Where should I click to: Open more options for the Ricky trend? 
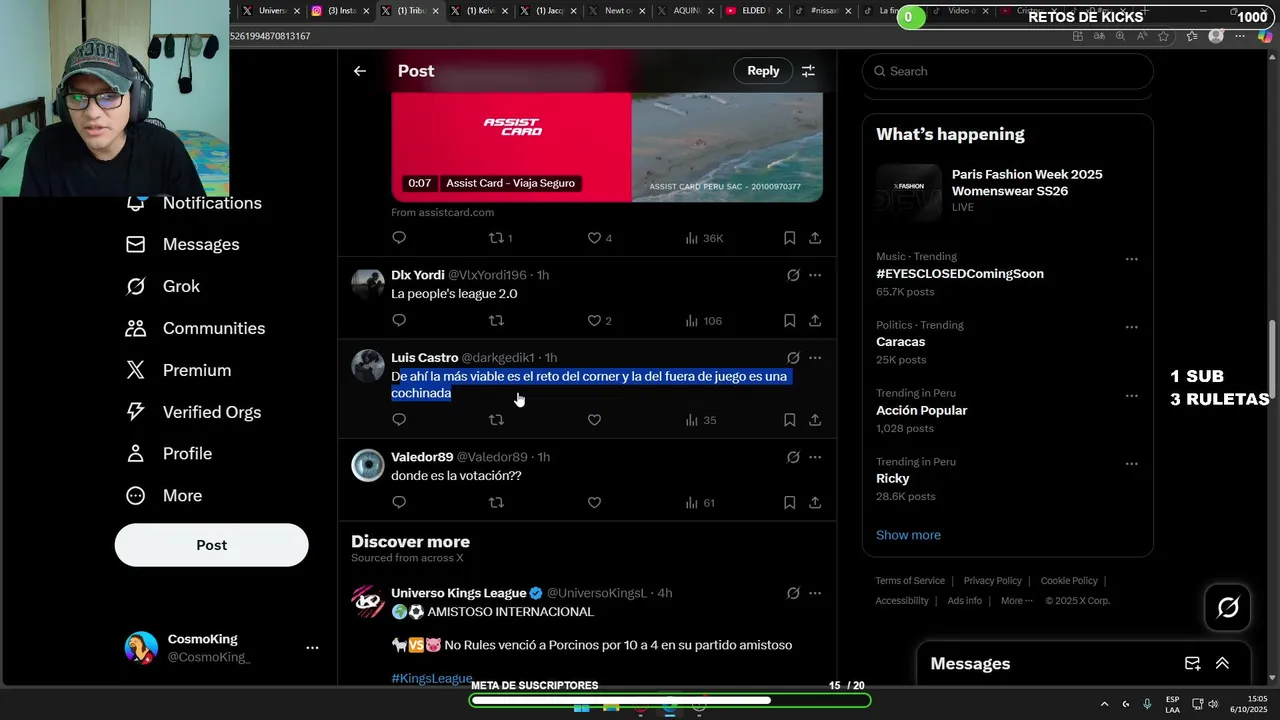coord(1131,464)
